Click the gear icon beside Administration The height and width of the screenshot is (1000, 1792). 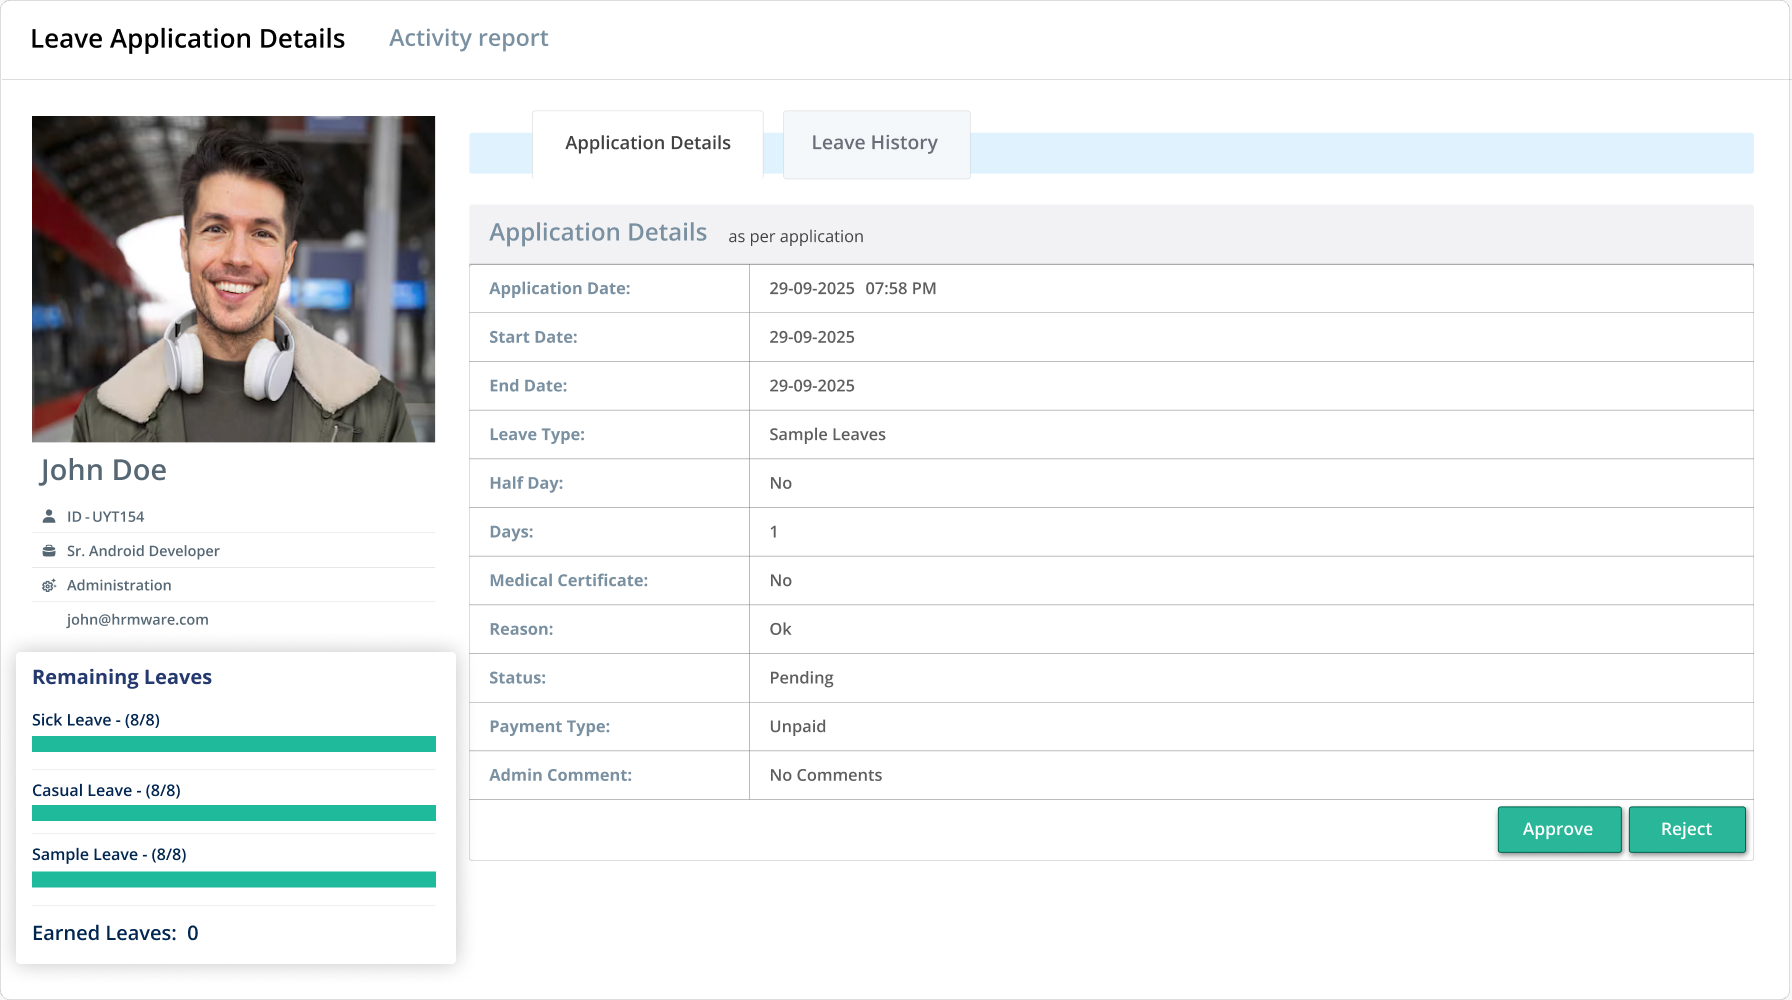click(48, 585)
